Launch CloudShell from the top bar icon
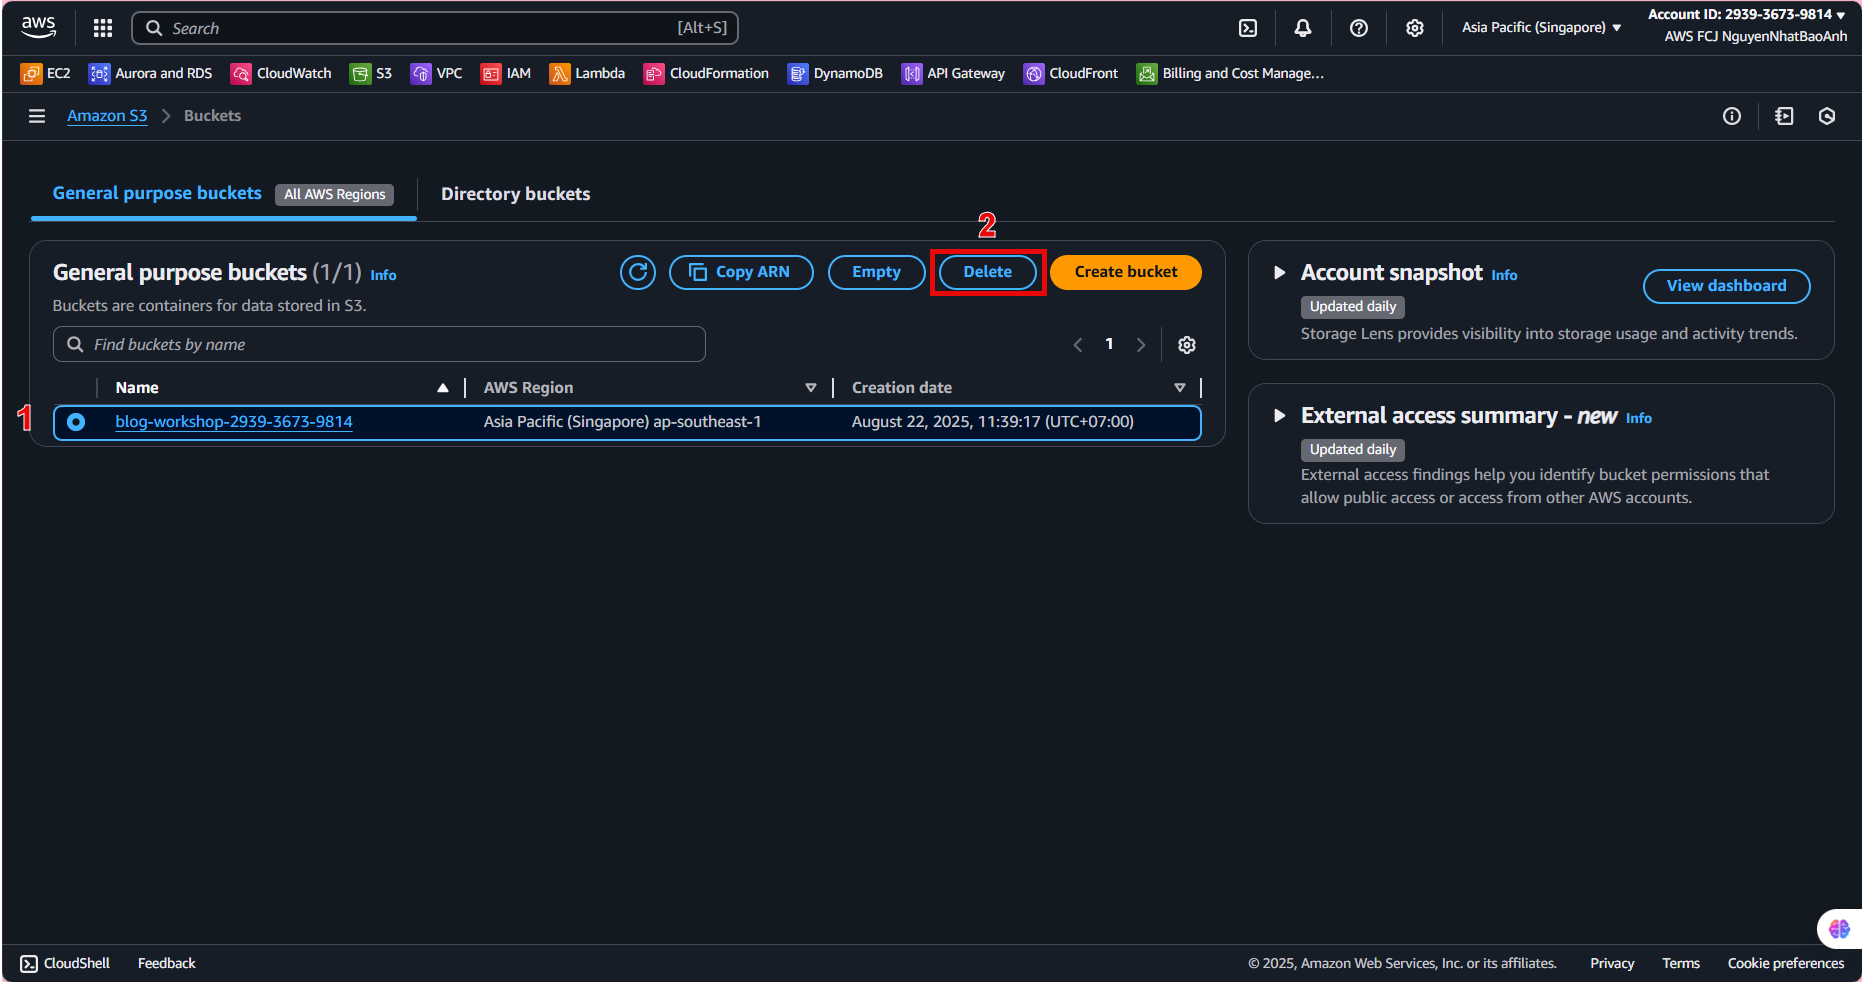 [x=1248, y=28]
